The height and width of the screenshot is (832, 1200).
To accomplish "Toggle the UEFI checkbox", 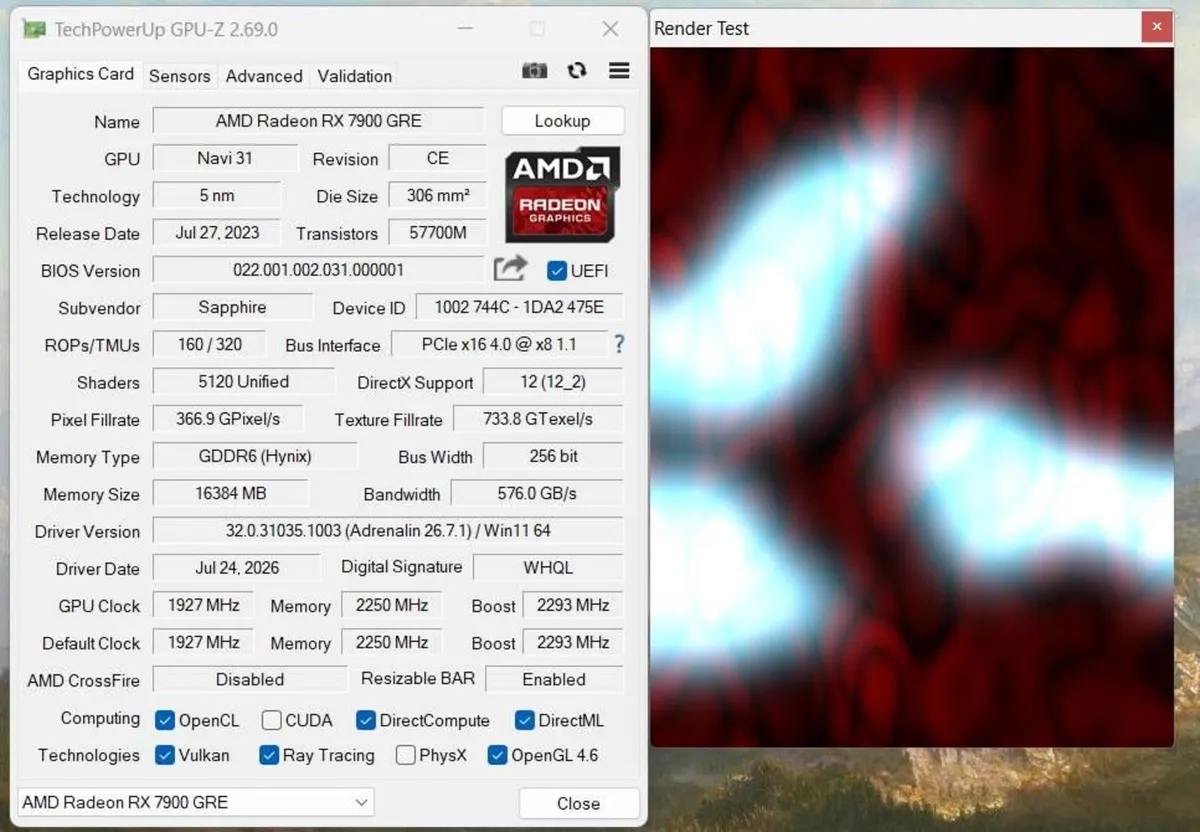I will coord(556,270).
